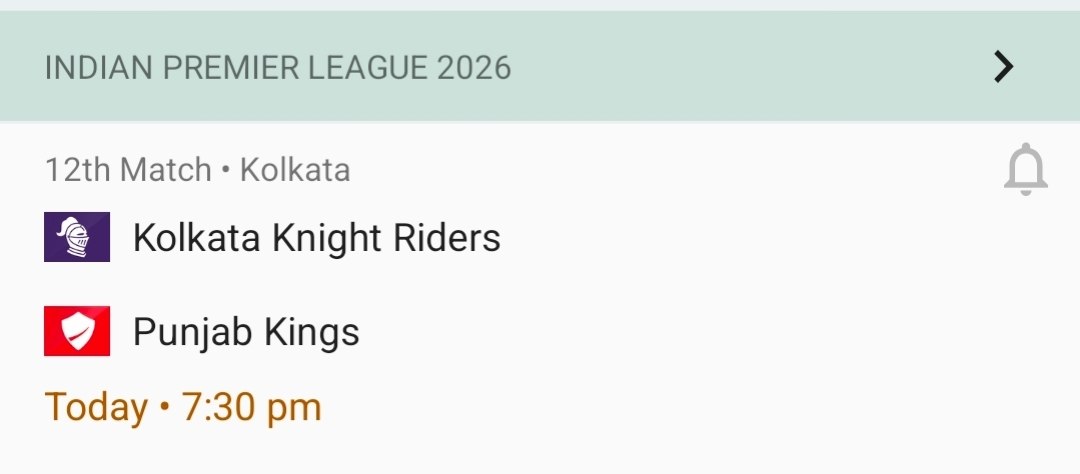
Task: Click the 2026 year in the league header
Action: (475, 68)
